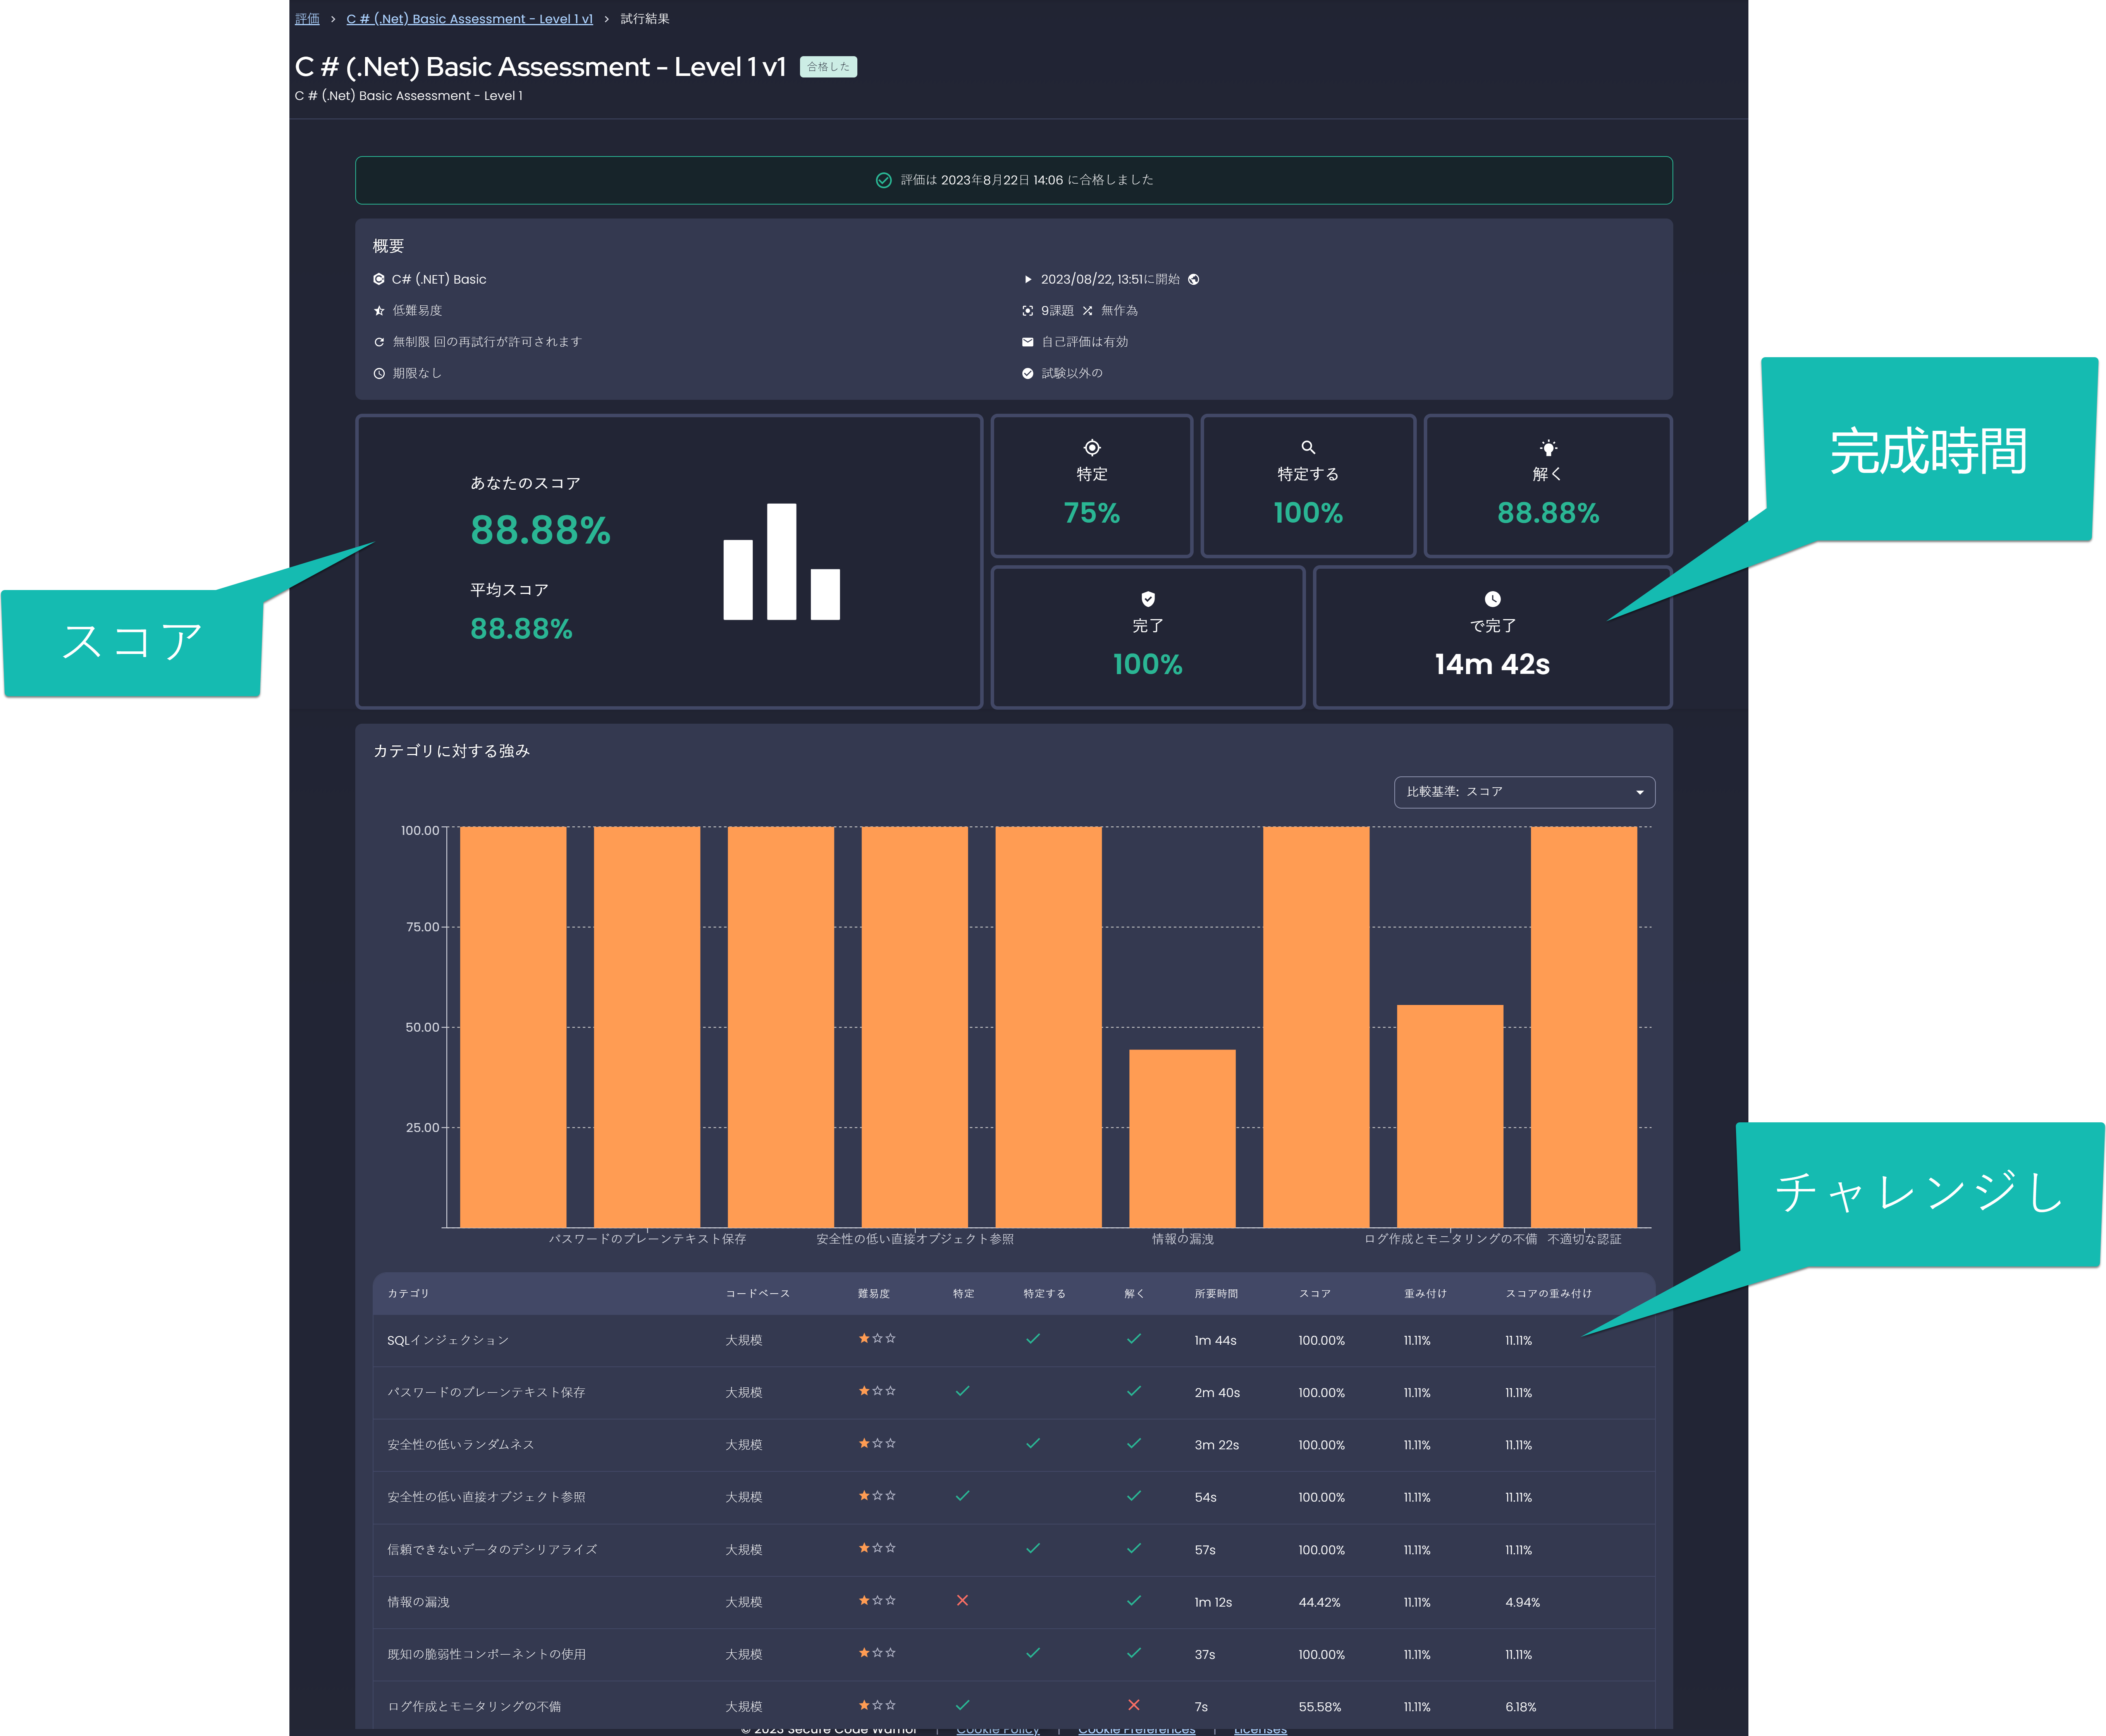The image size is (2106, 1736).
Task: Click the red X in the 情報の漏洩 row
Action: pyautogui.click(x=962, y=1600)
